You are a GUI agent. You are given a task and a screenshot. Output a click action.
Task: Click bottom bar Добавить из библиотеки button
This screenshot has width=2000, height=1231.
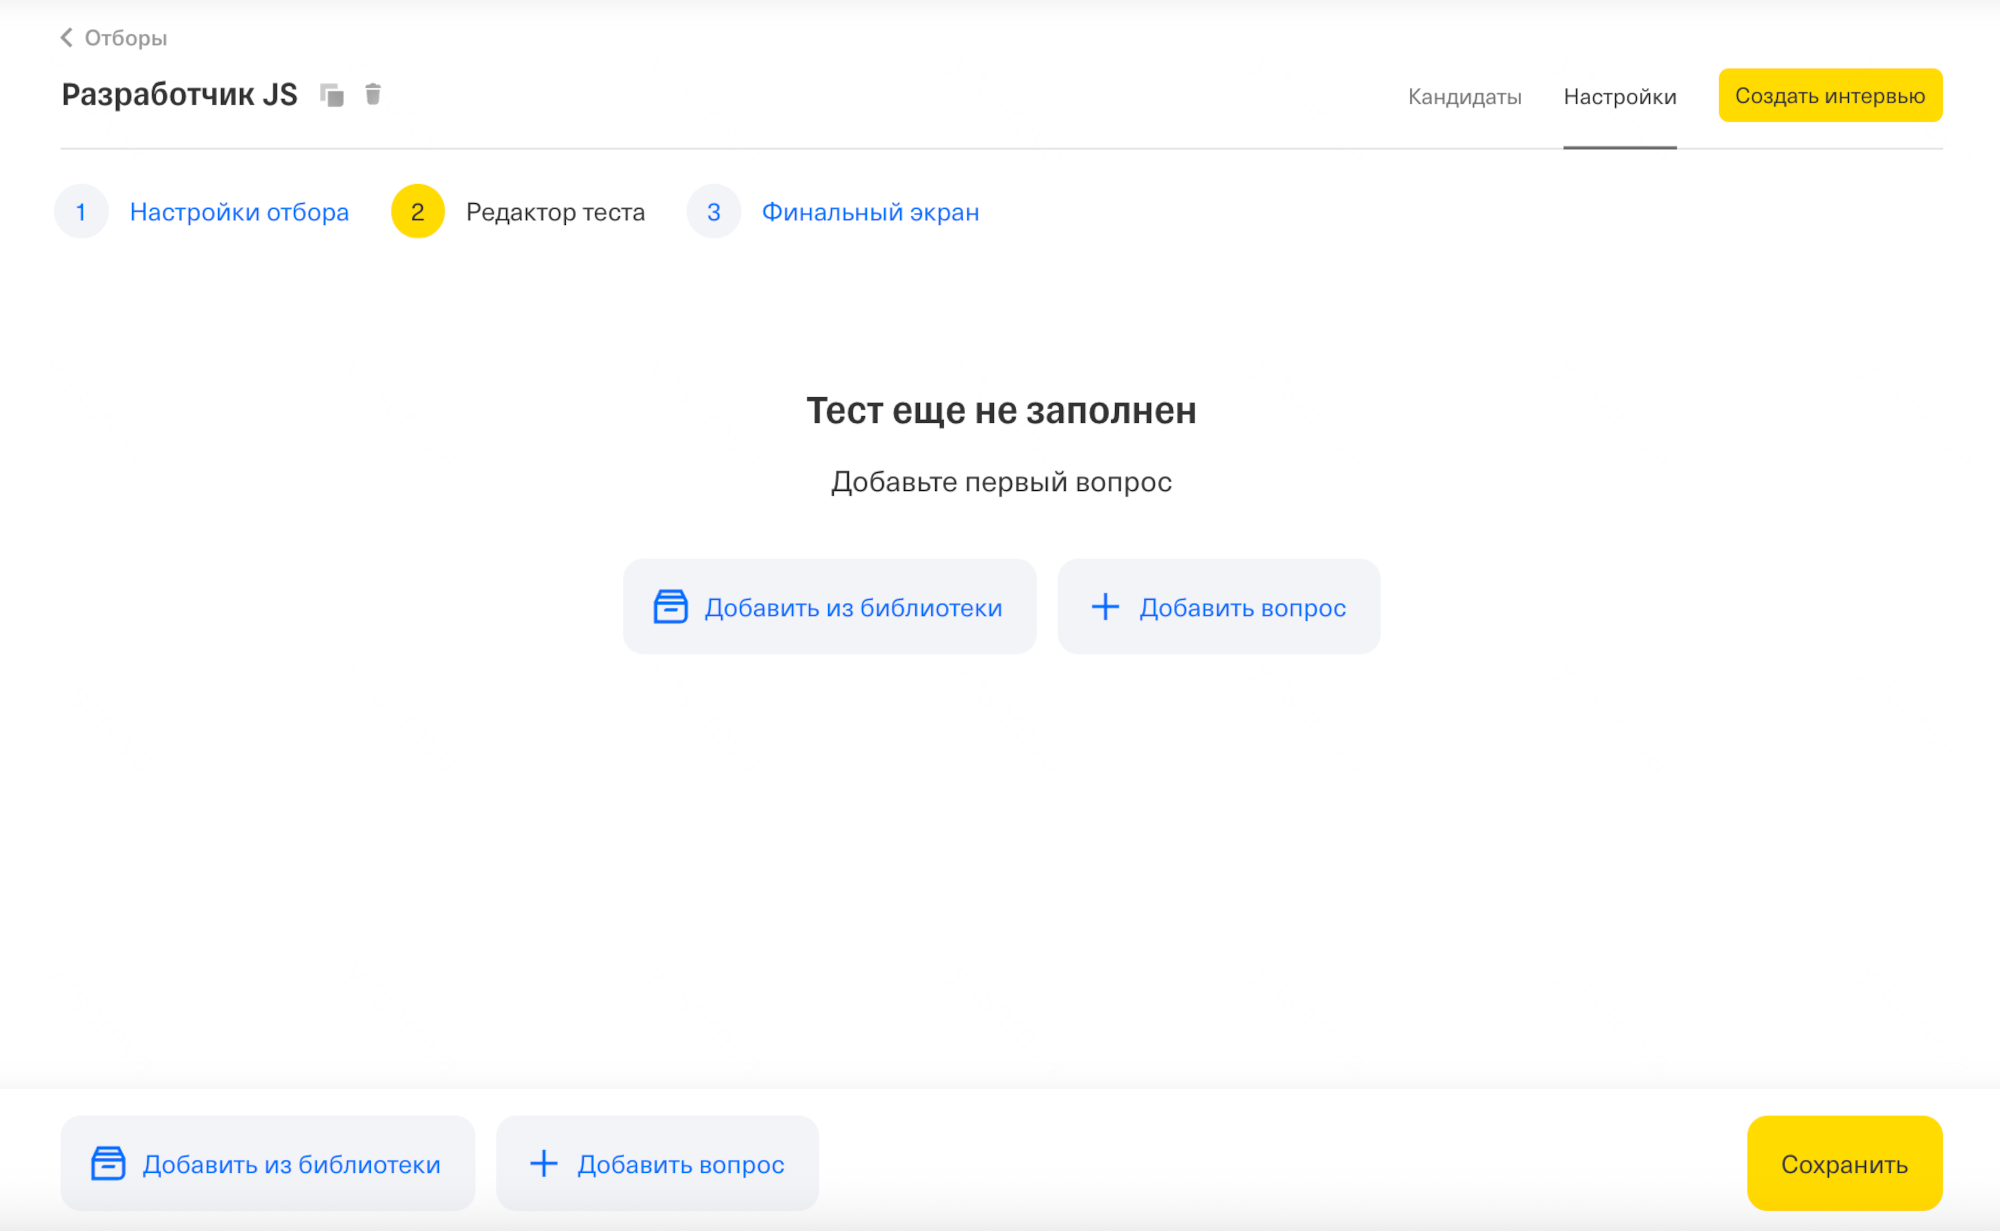click(267, 1163)
